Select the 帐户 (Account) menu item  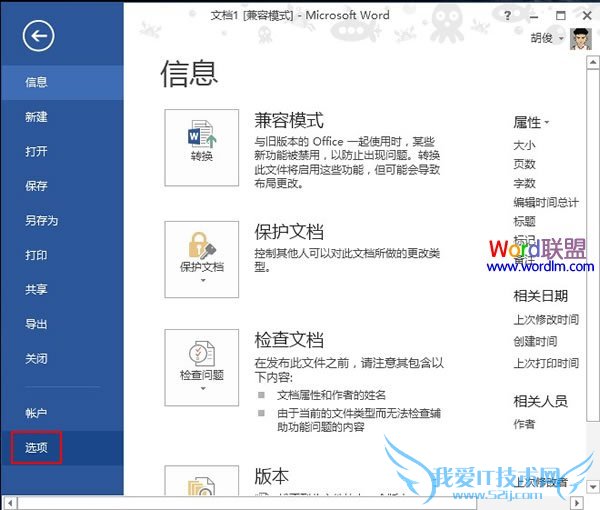[62, 413]
